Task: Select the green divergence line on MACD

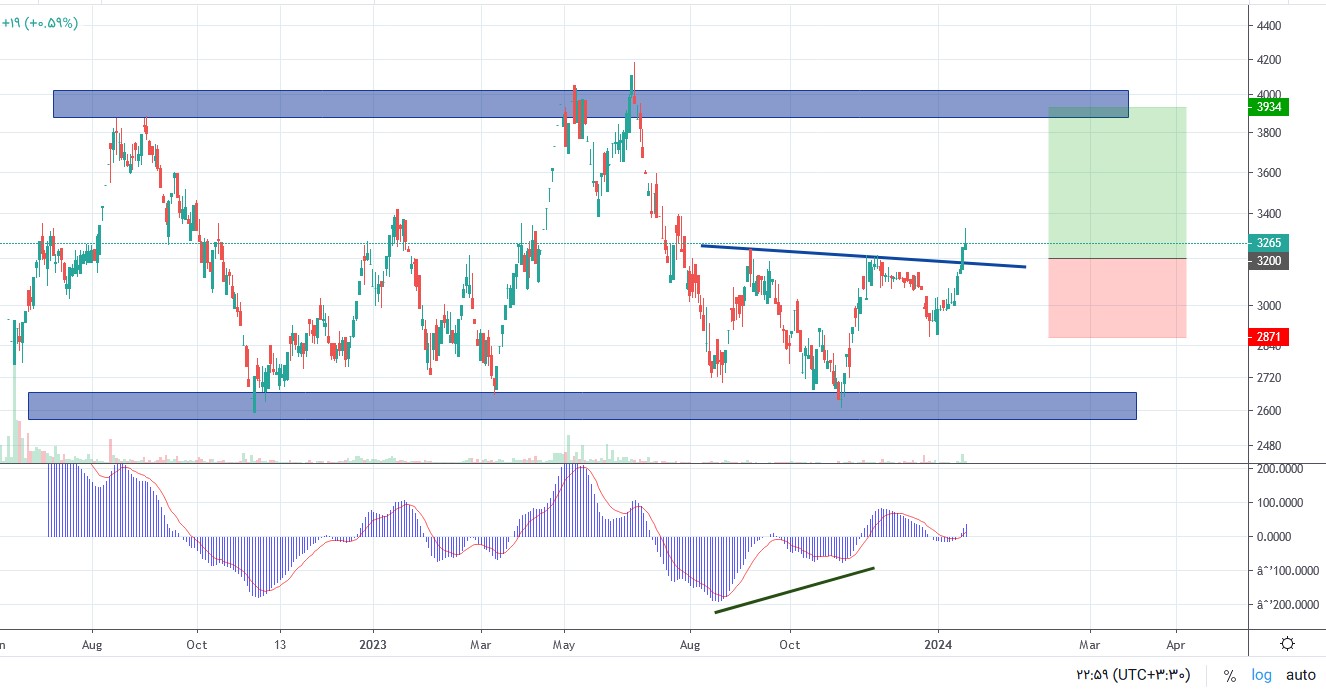Action: 795,590
